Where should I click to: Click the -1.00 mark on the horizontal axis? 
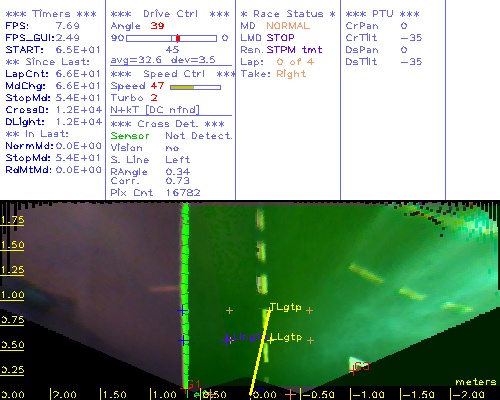(368, 395)
